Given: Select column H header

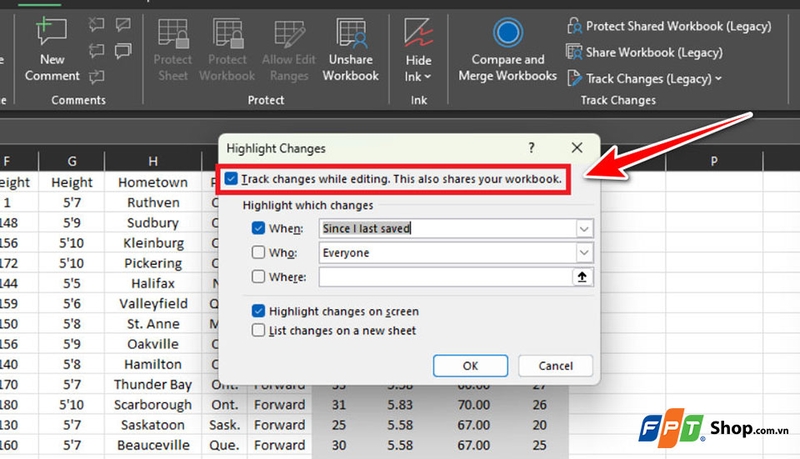Looking at the screenshot, I should (x=153, y=161).
